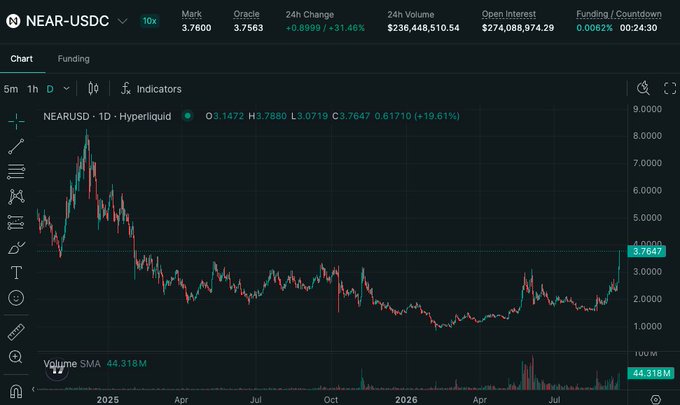Screen dimensions: 680x405
Task: Expand the timeframe interval dropdown
Action: click(66, 88)
